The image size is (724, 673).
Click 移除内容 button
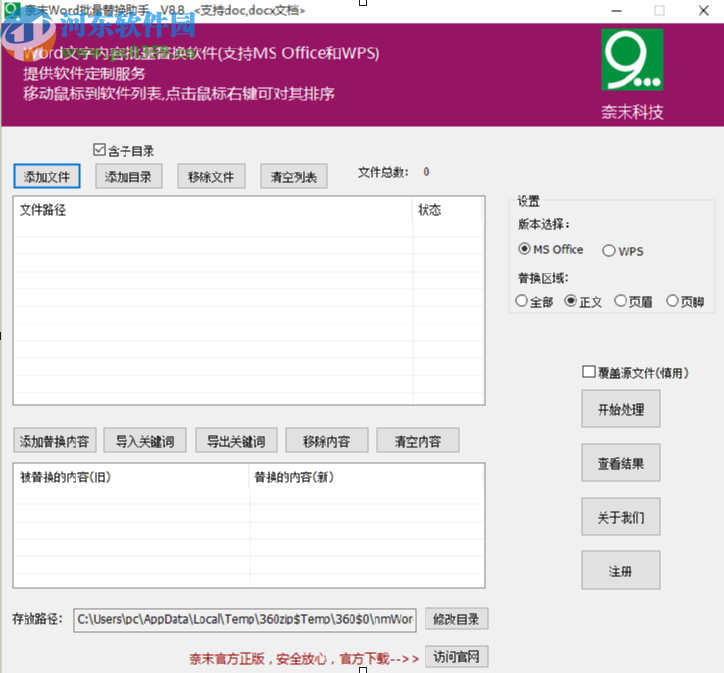tap(327, 440)
